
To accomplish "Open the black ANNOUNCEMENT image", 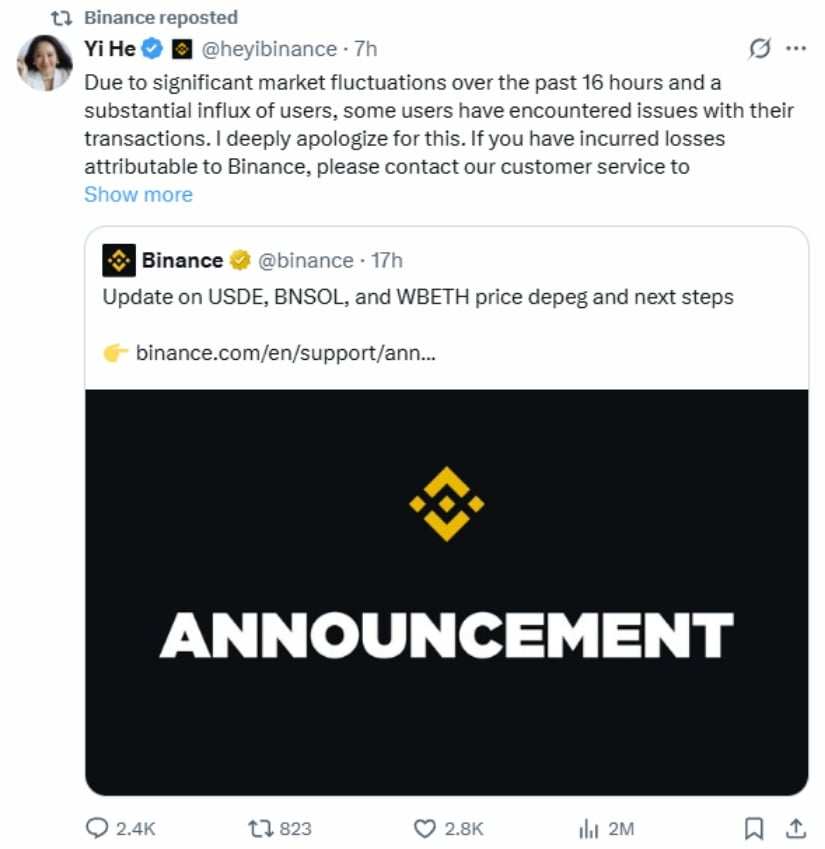I will (x=446, y=592).
